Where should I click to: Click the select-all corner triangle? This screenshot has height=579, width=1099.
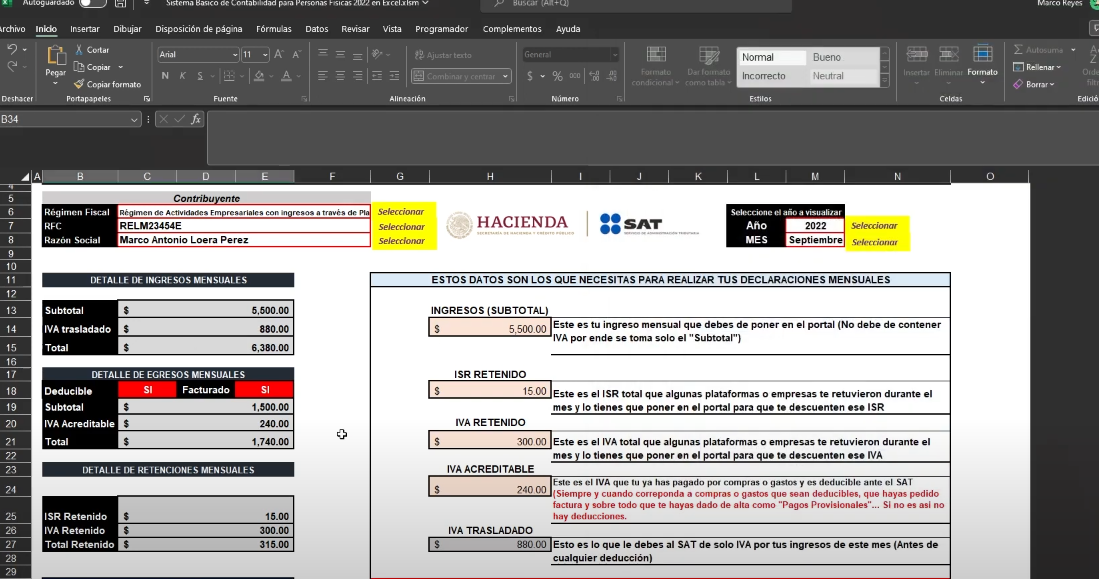pos(25,177)
